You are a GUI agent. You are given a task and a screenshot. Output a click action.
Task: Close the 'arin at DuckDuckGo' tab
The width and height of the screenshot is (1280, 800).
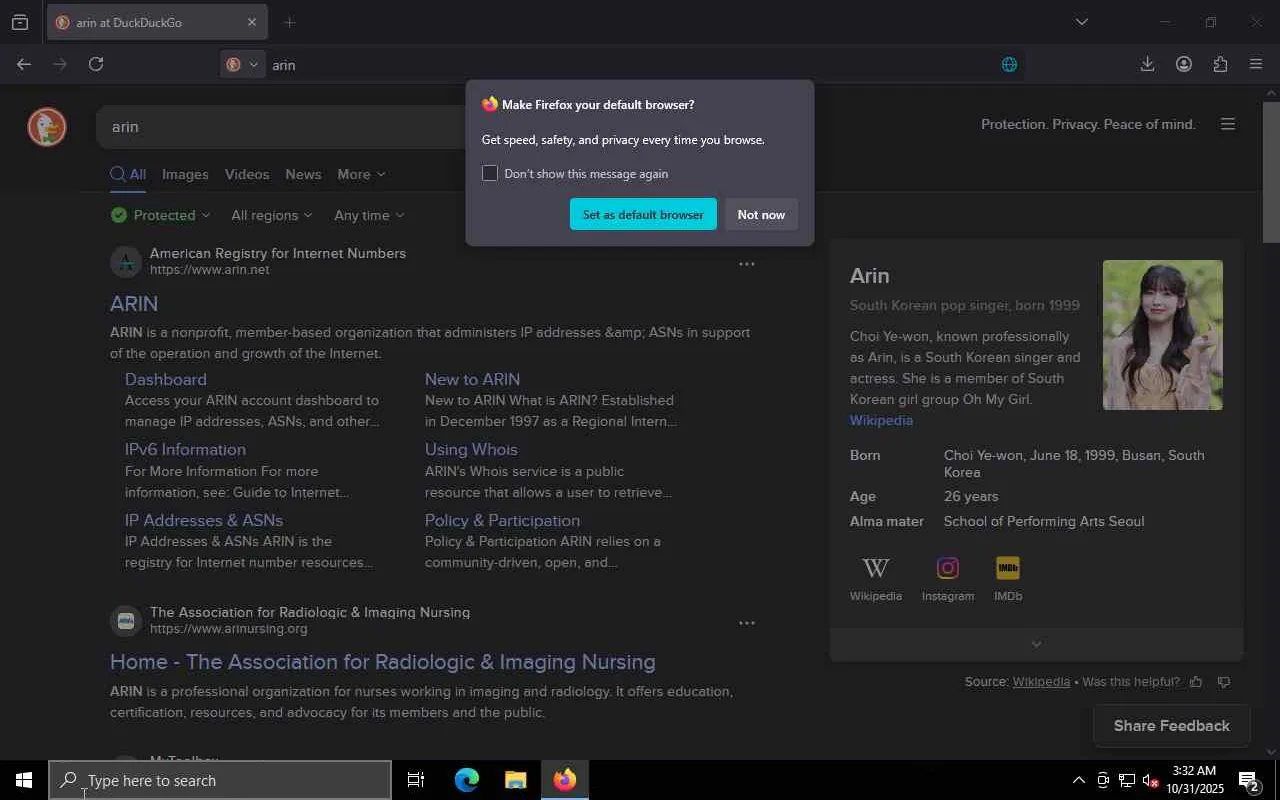[x=251, y=22]
